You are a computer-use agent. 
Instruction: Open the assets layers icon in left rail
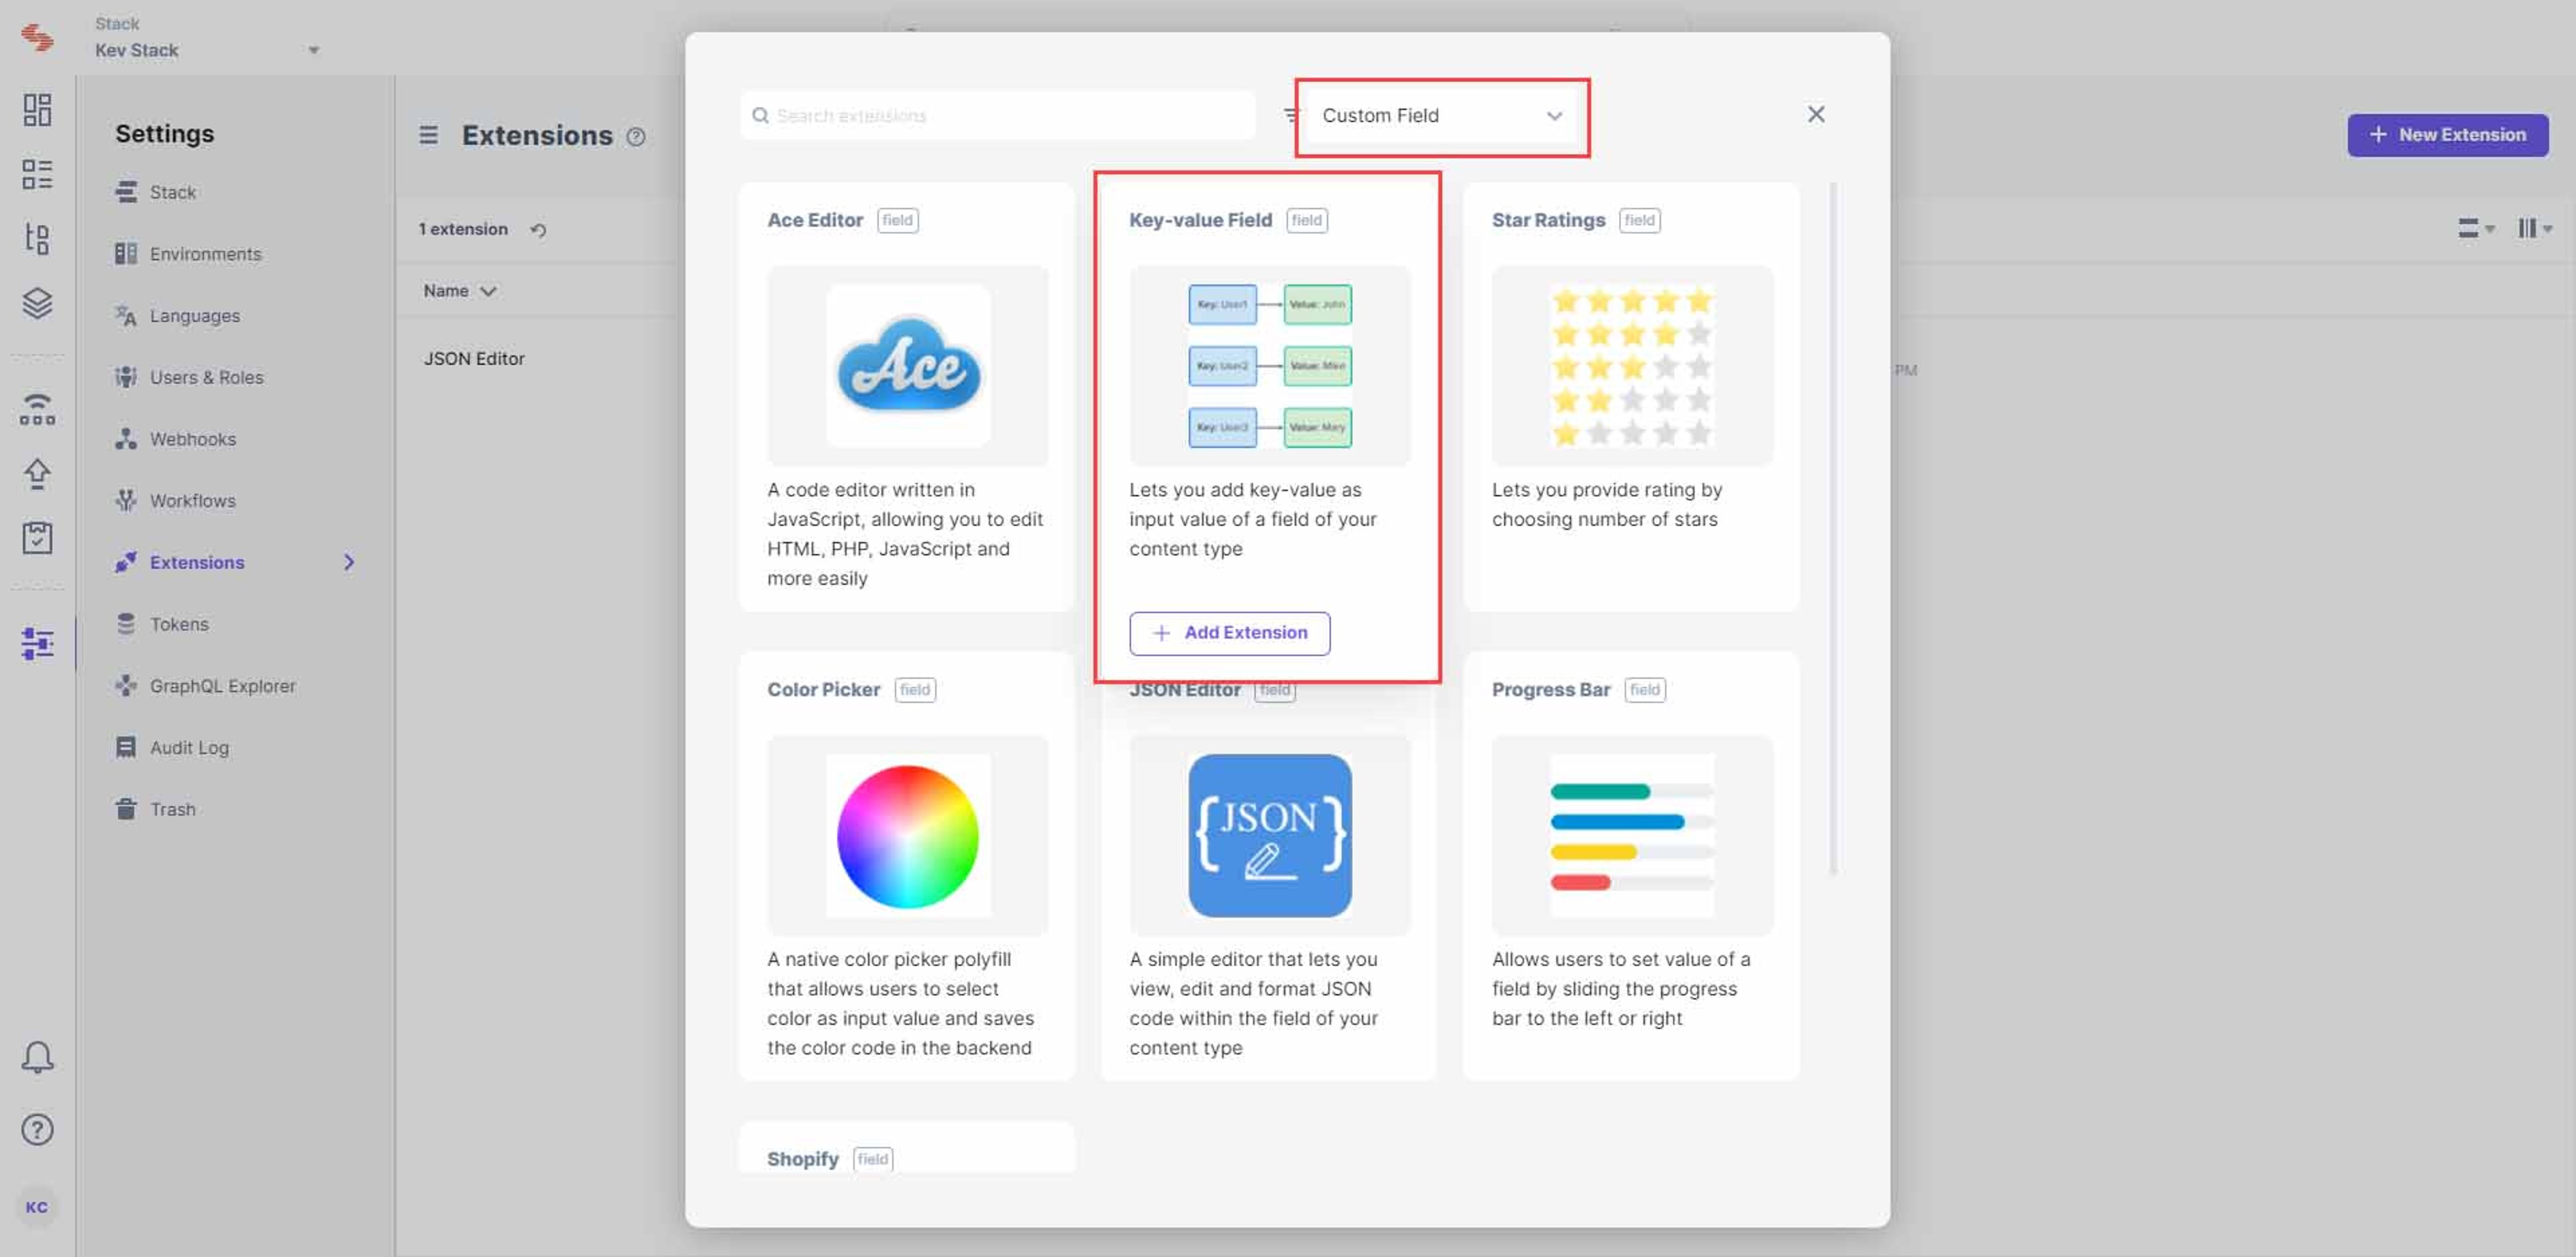coord(37,303)
